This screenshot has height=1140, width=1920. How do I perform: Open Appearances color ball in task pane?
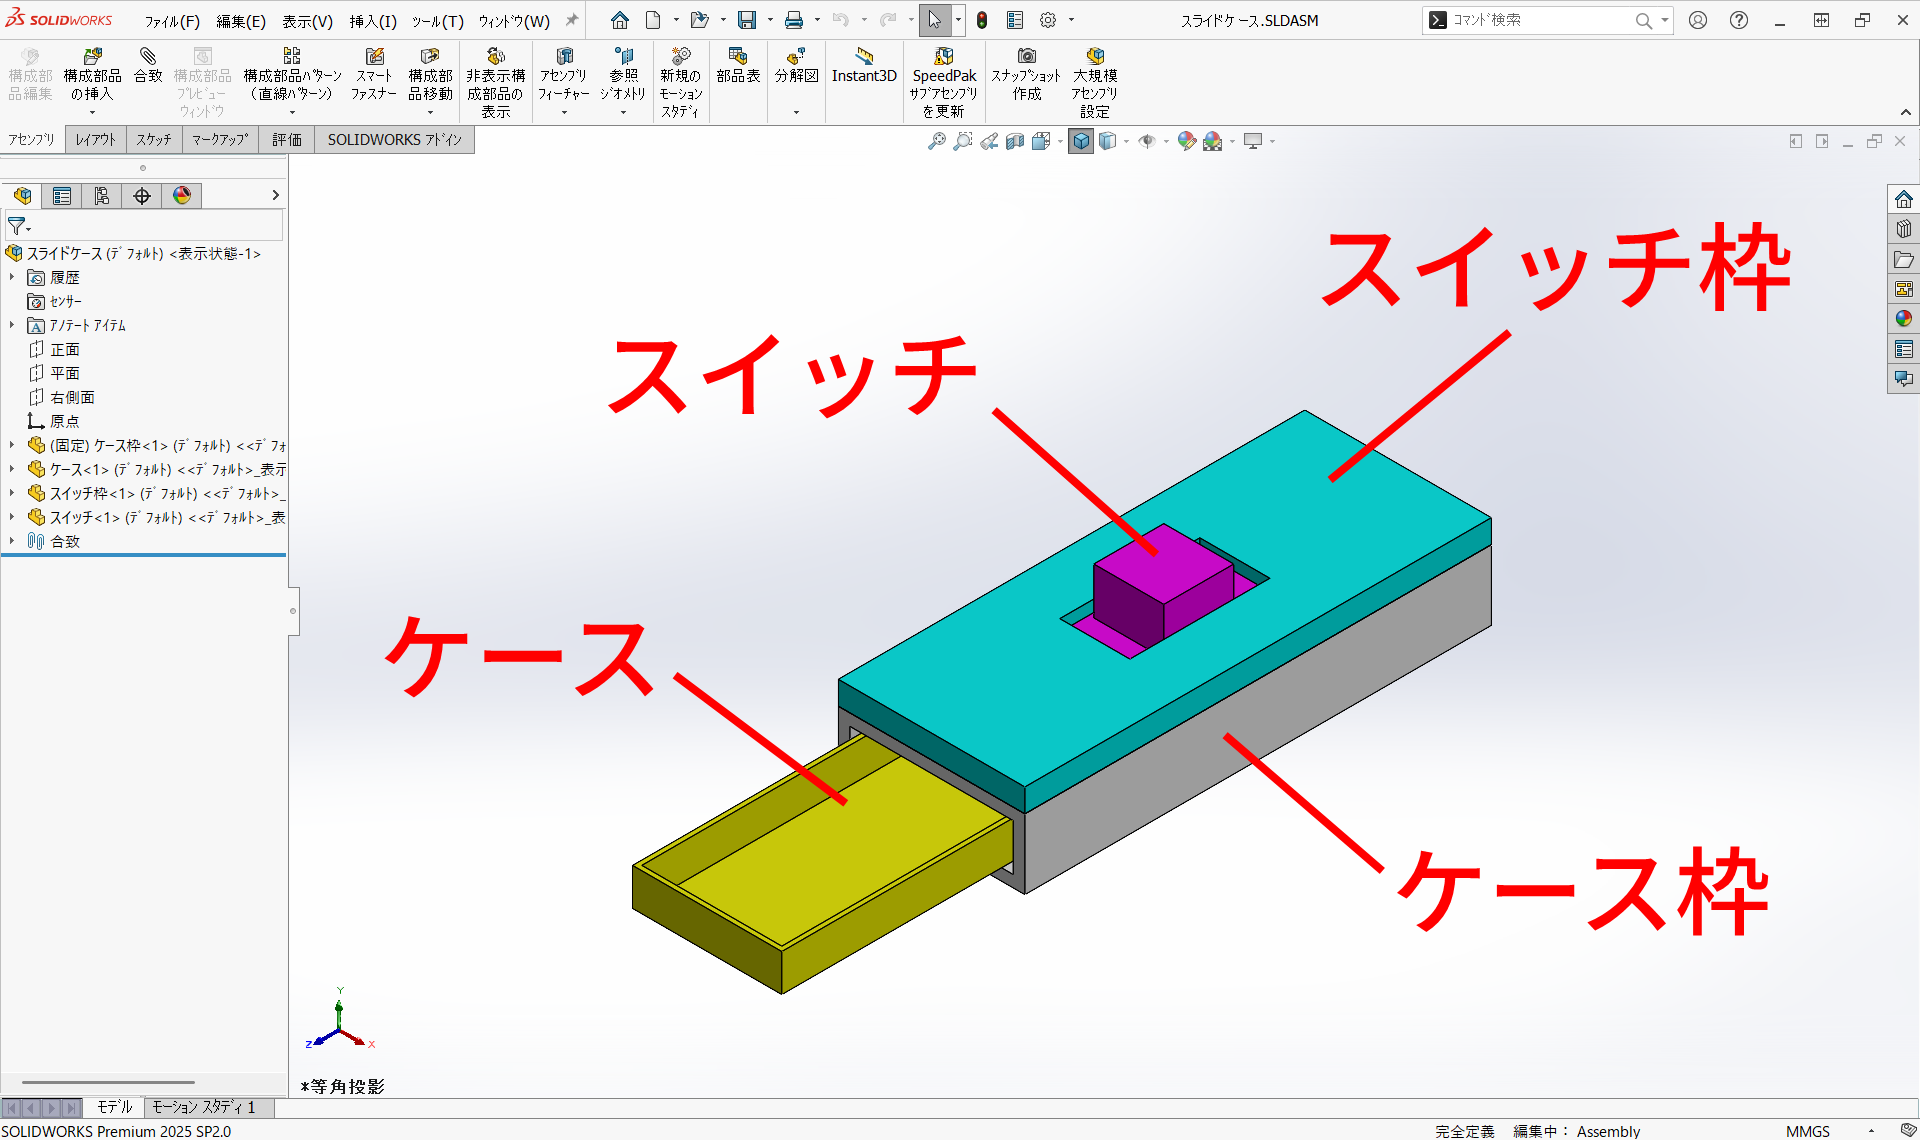[x=1904, y=319]
